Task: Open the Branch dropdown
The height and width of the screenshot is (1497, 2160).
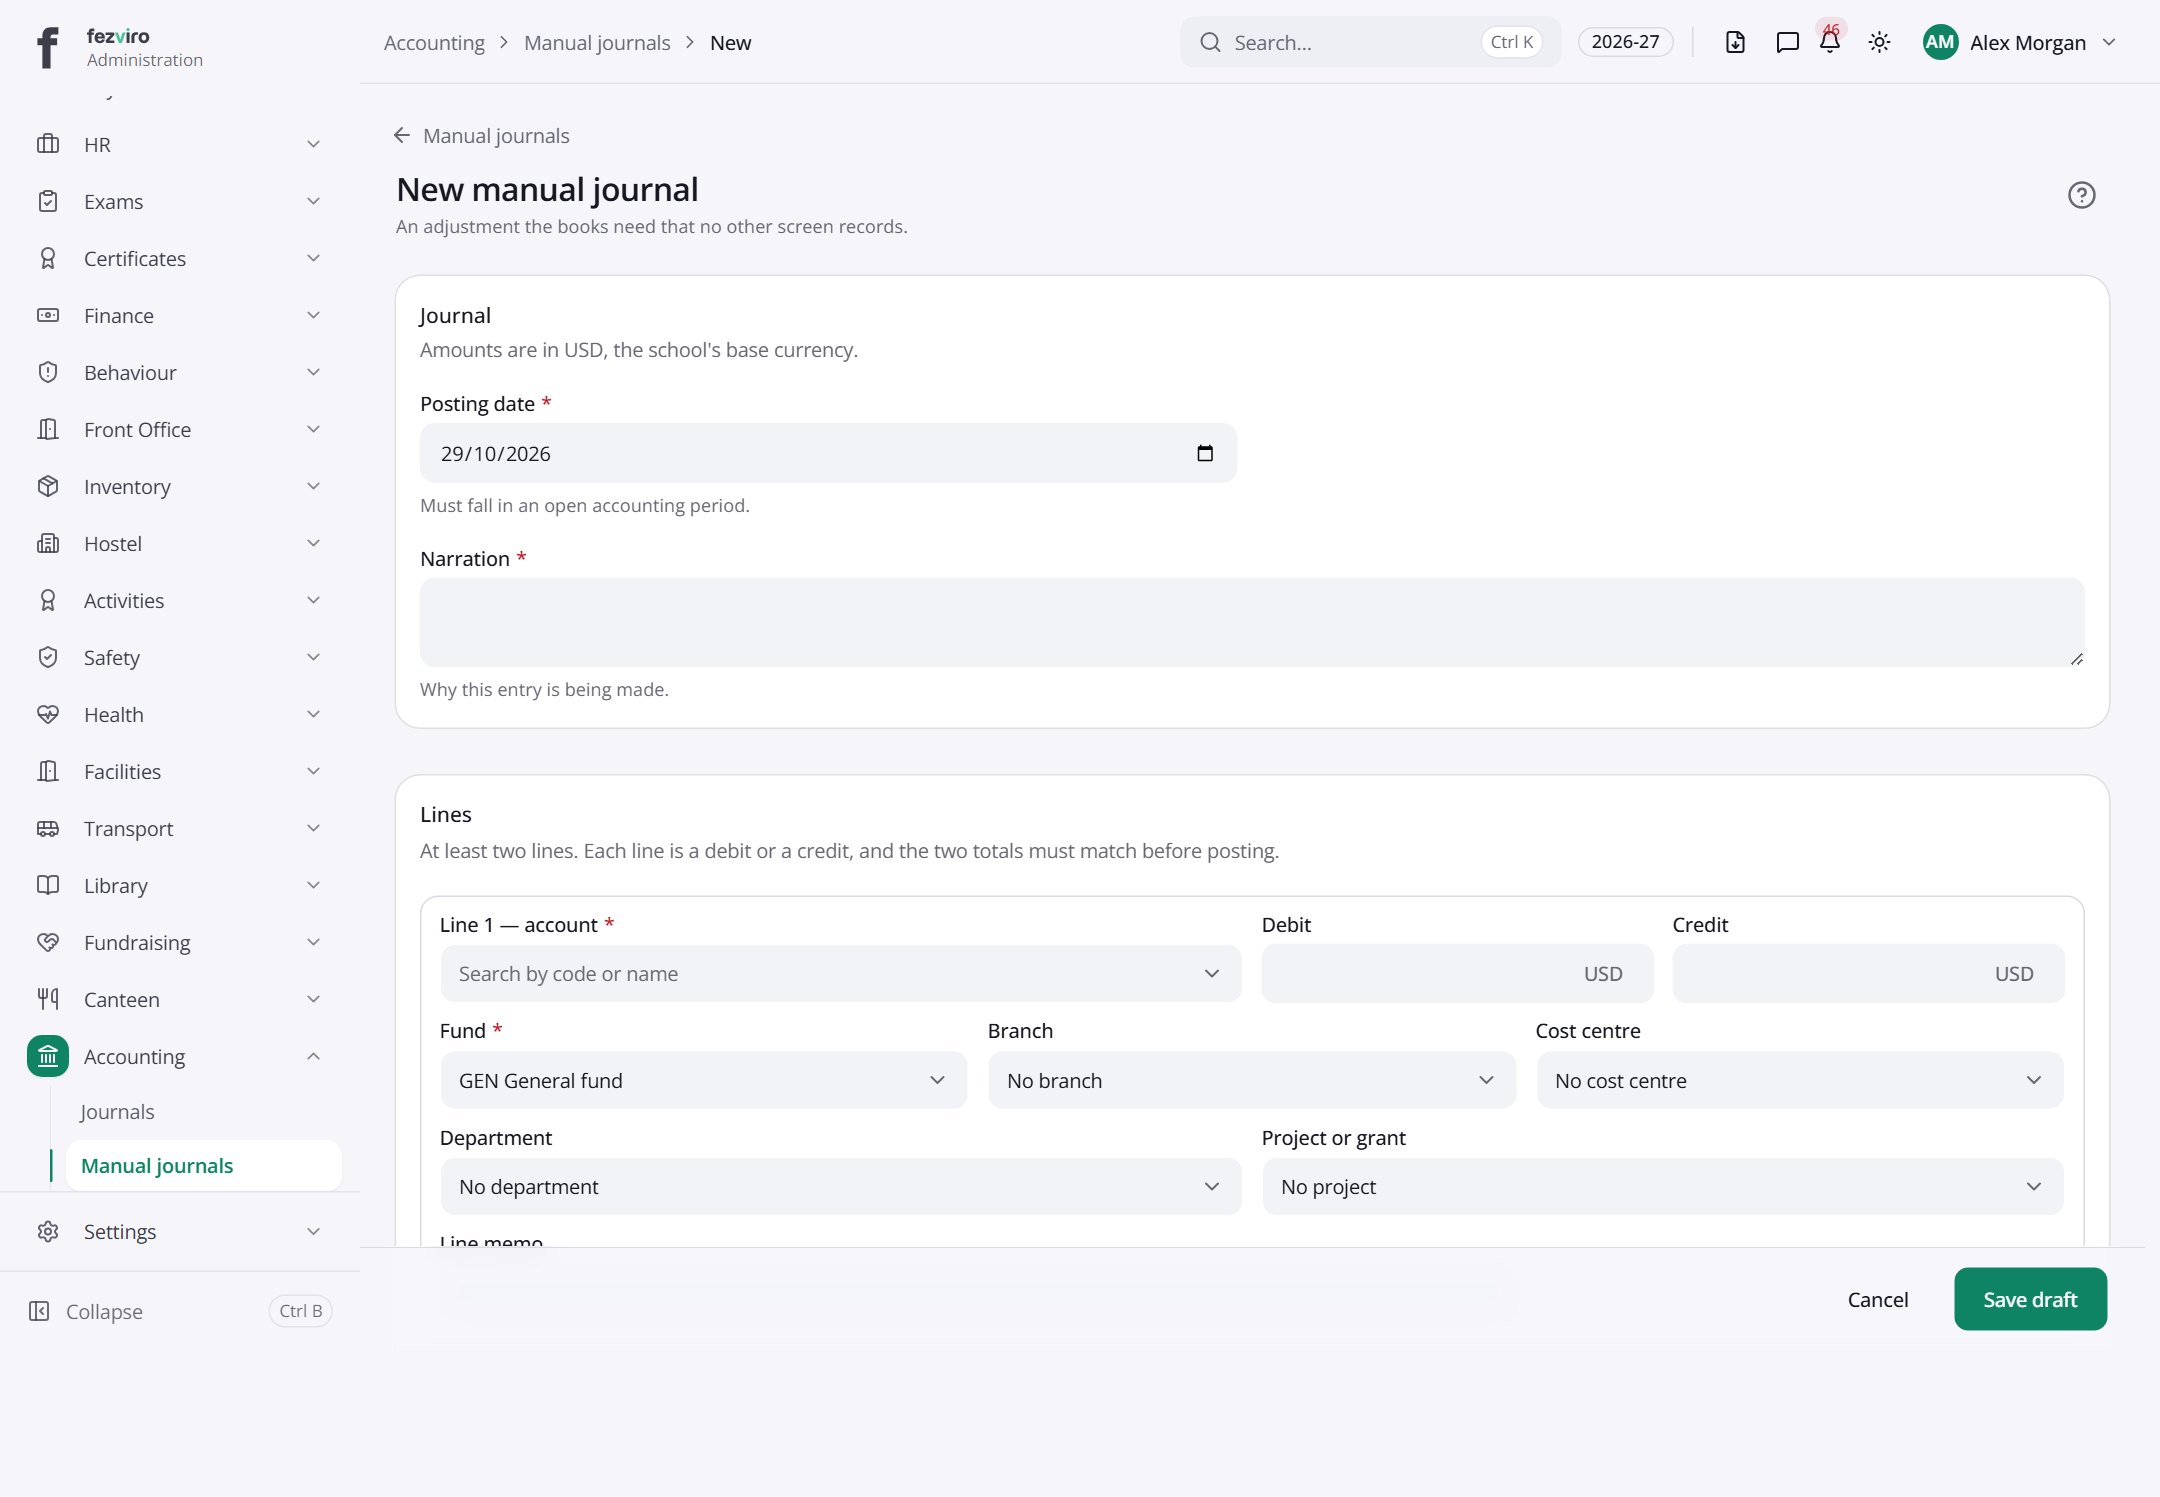Action: coord(1251,1081)
